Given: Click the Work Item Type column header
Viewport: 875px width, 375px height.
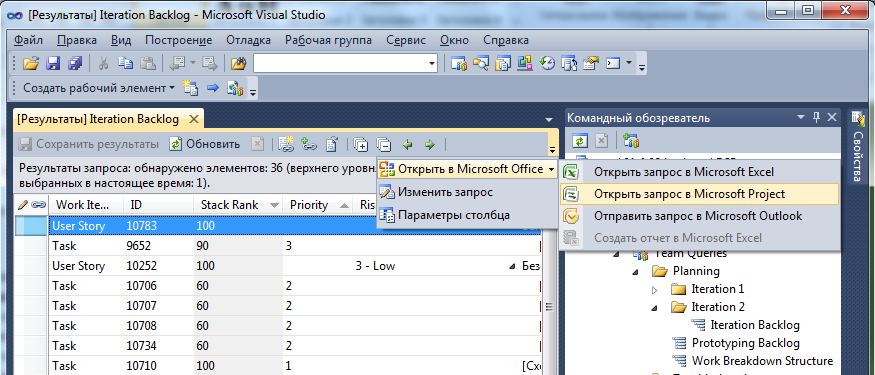Looking at the screenshot, I should [86, 205].
